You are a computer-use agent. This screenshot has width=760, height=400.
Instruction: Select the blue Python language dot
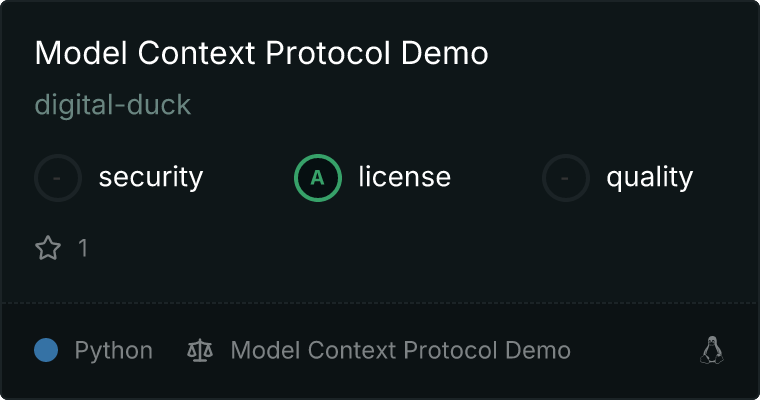click(46, 350)
